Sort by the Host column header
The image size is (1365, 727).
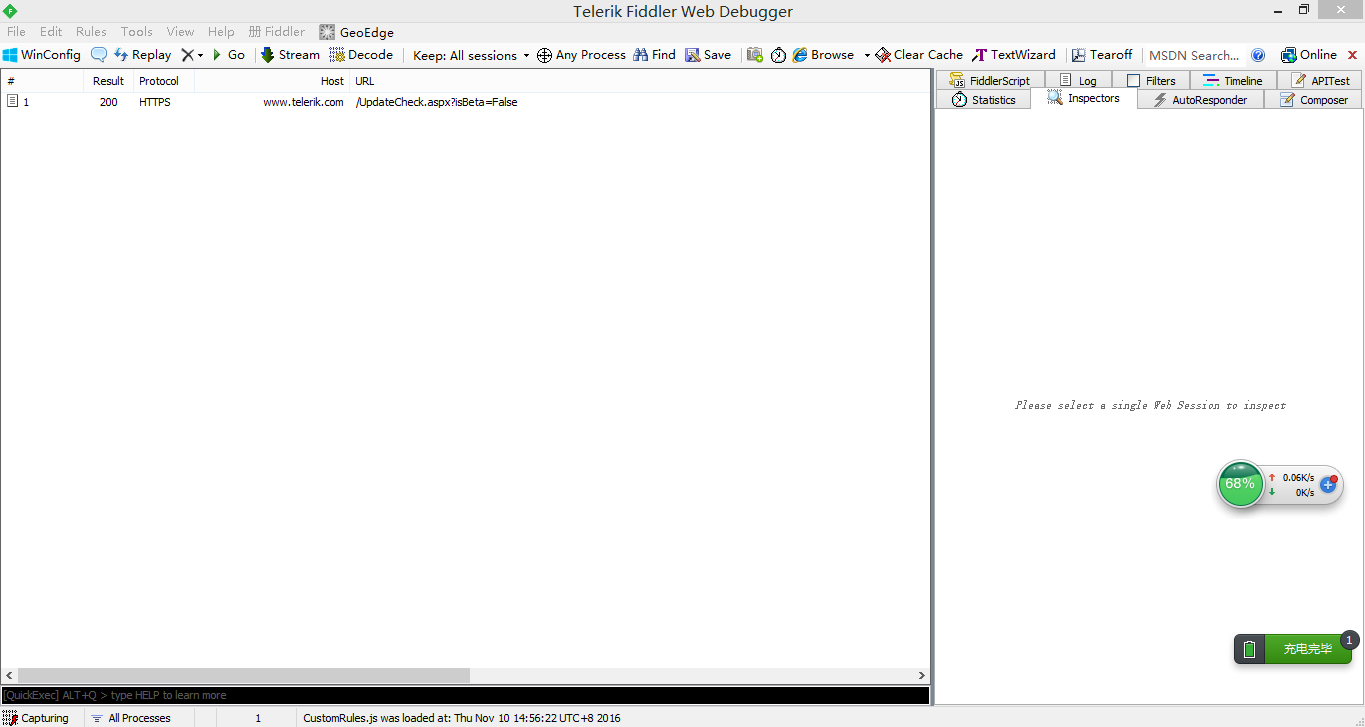271,81
